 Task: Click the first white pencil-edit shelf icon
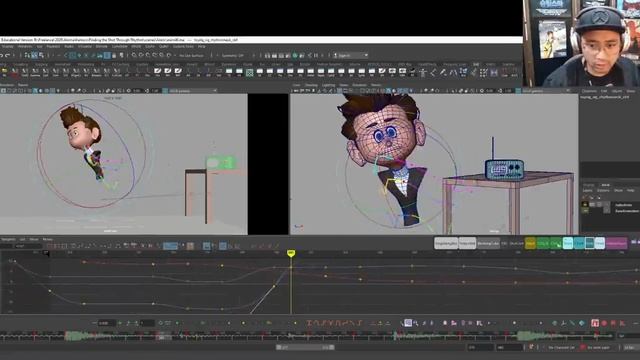point(158,72)
